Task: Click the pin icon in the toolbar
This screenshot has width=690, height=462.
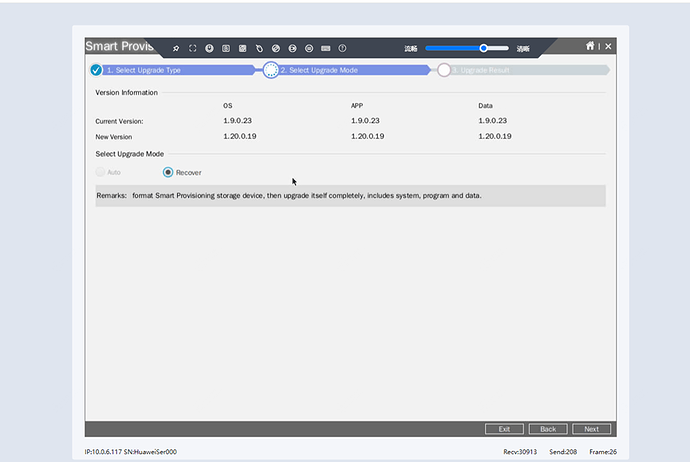Action: point(176,48)
